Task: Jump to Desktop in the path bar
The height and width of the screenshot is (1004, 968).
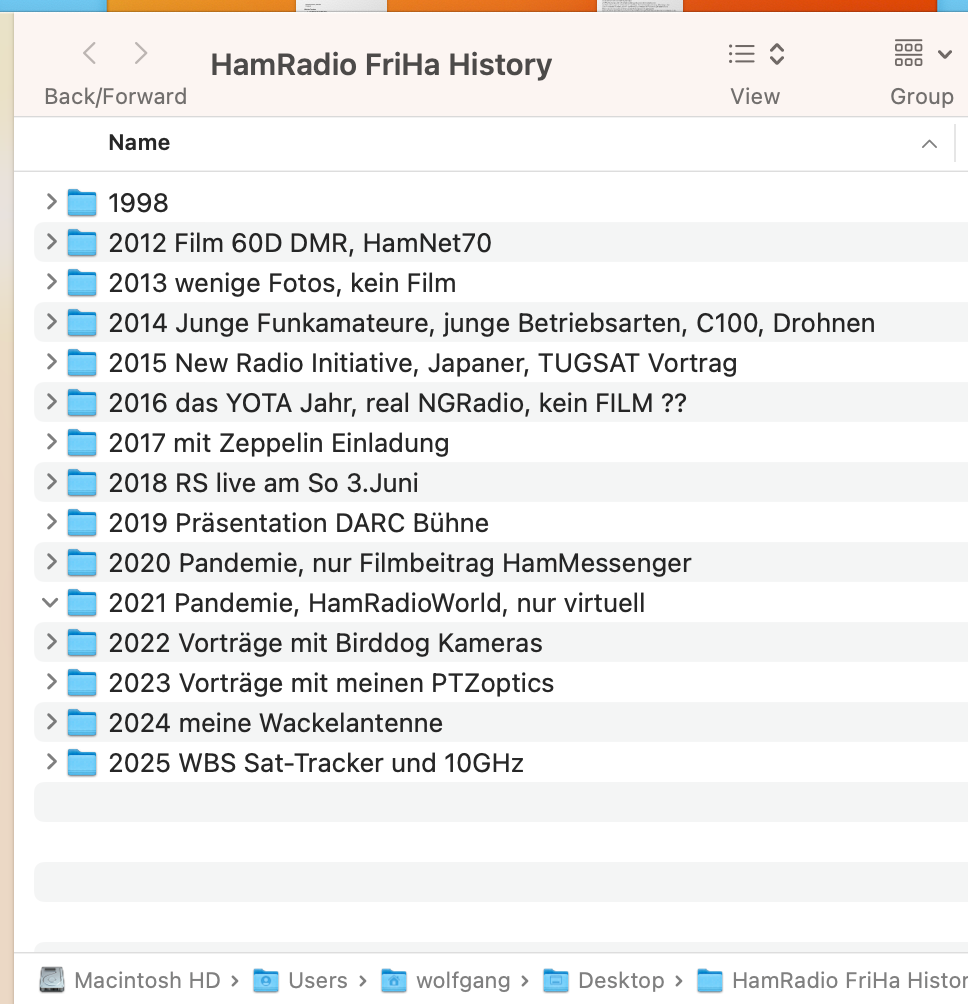Action: point(620,980)
